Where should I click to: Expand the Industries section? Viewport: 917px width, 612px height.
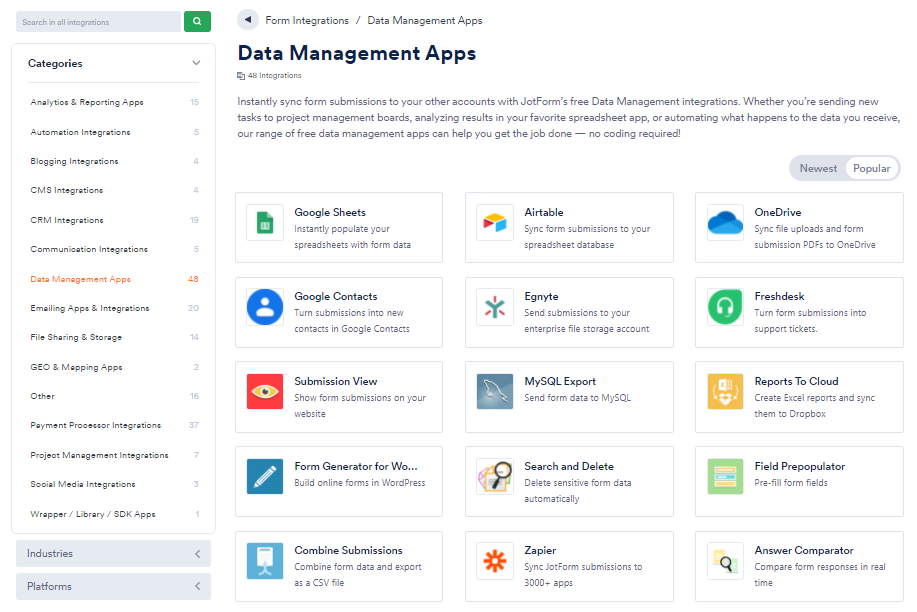point(113,553)
